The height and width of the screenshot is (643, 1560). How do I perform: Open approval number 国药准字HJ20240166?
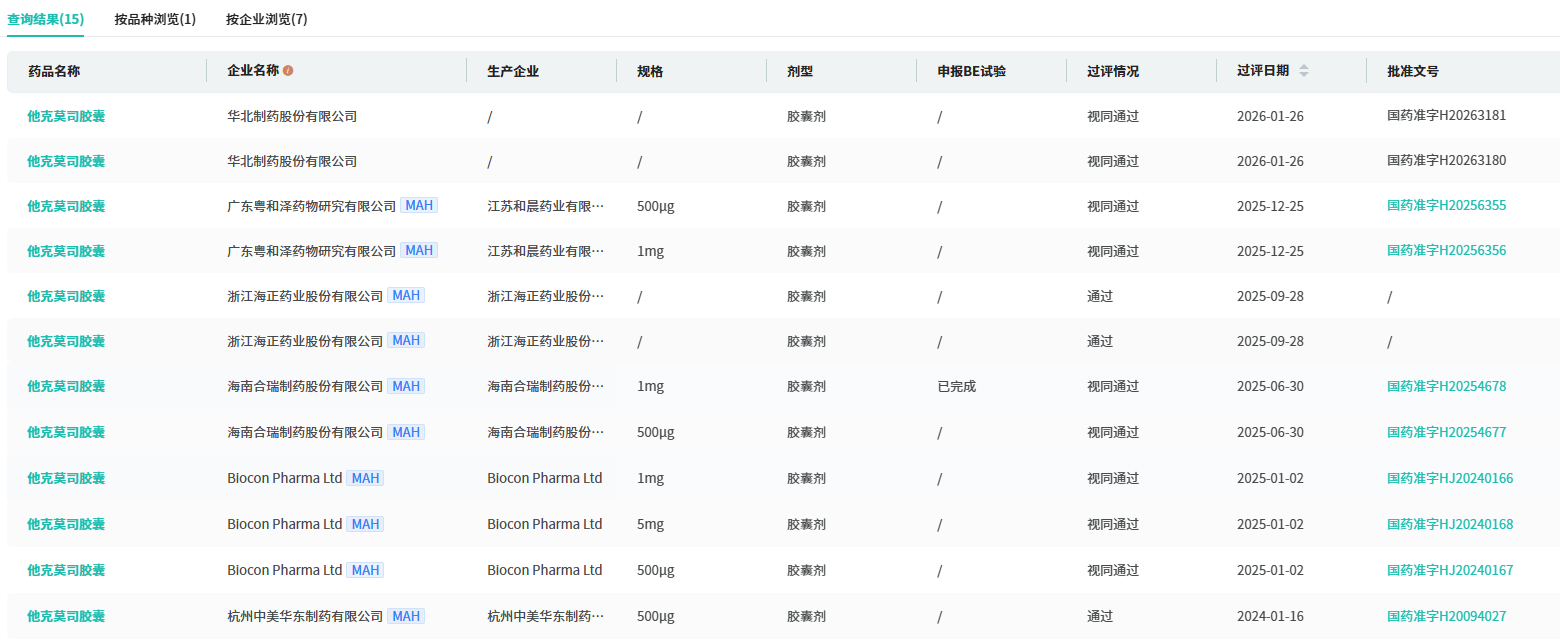point(1450,478)
